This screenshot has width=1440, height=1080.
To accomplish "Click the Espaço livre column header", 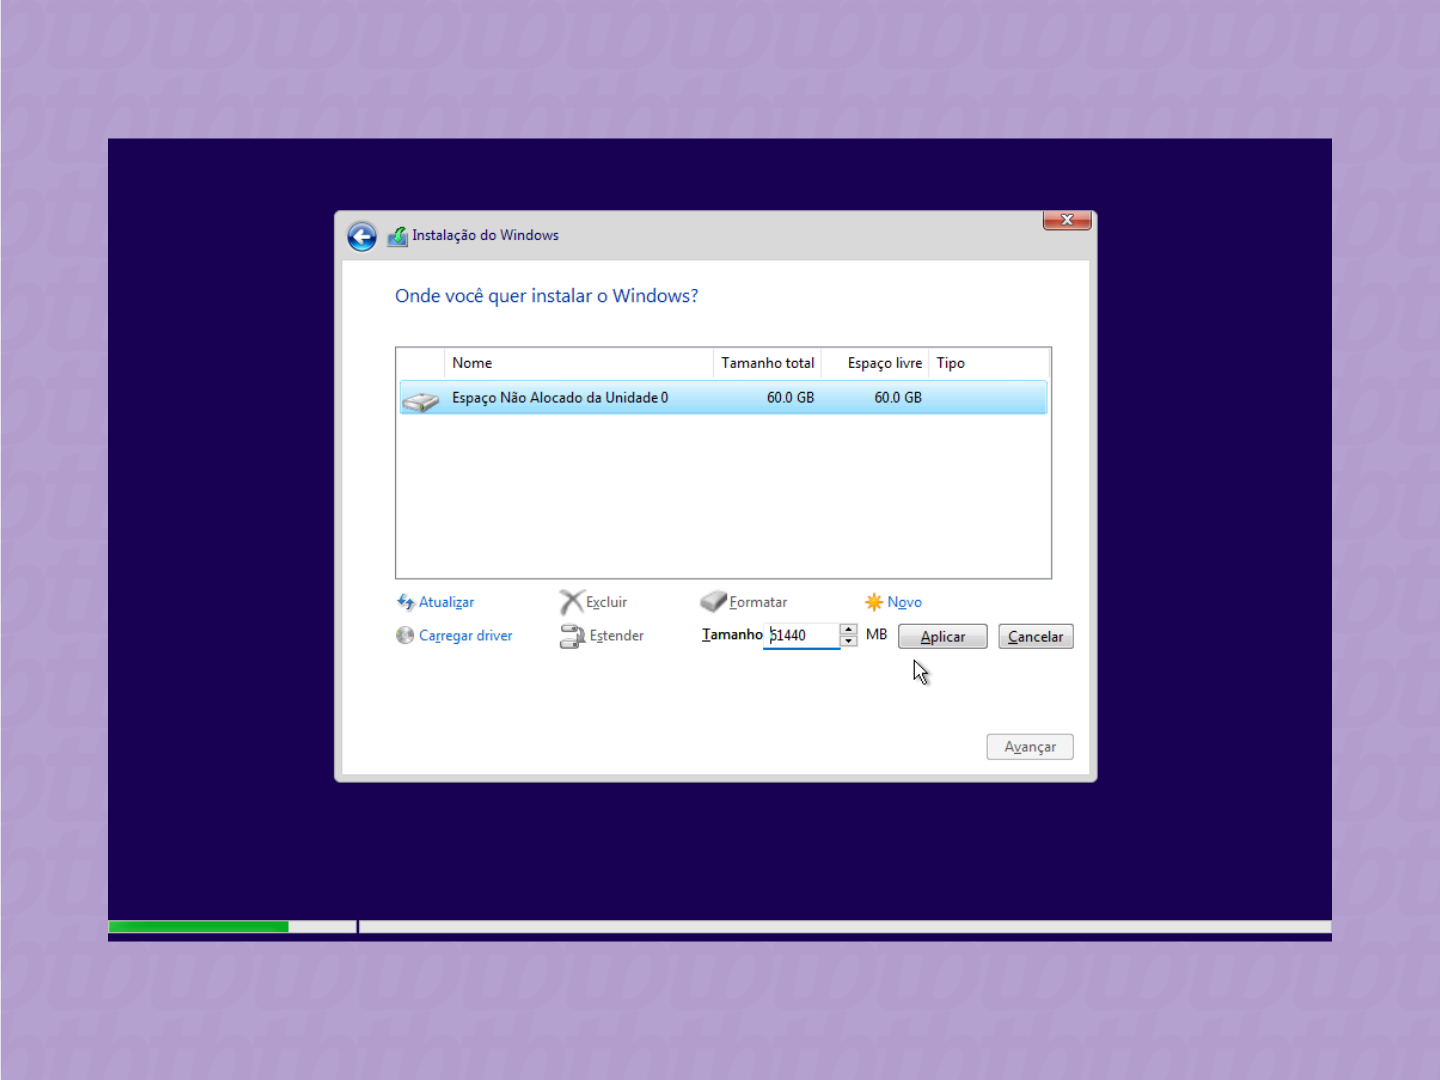I will coord(882,363).
